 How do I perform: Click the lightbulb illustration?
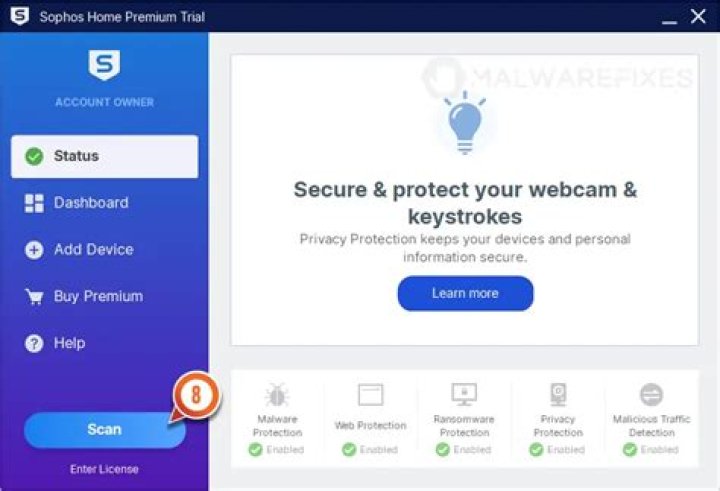coord(465,123)
